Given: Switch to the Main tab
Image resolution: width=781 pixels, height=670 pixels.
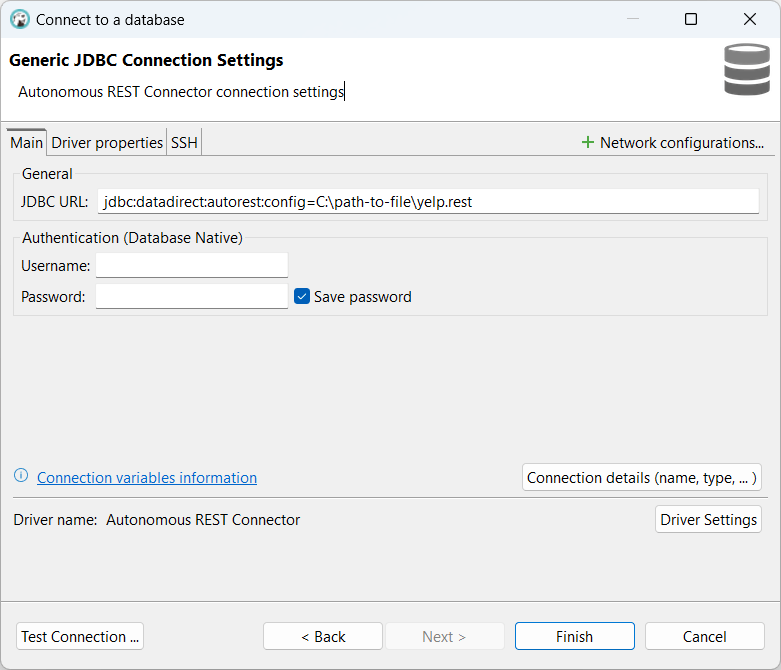Looking at the screenshot, I should coord(27,143).
